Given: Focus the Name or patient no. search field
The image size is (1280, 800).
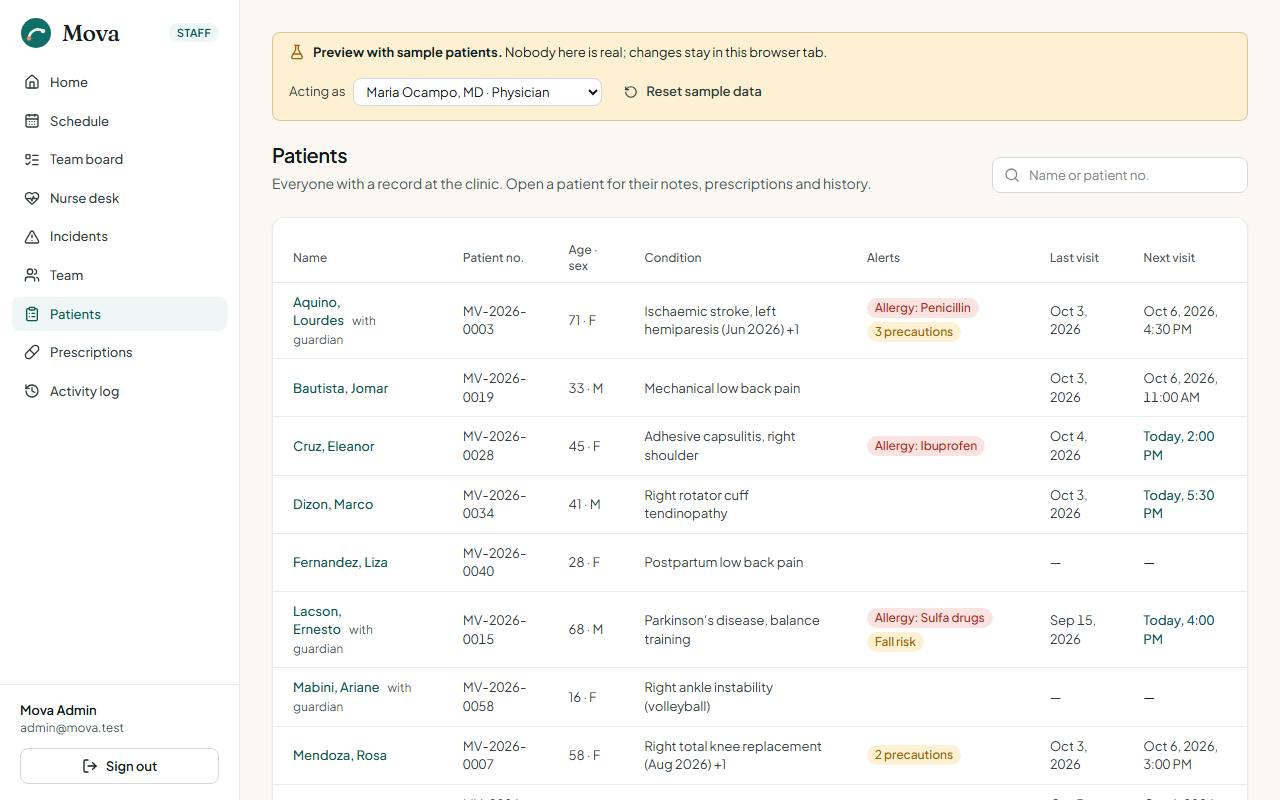Looking at the screenshot, I should (x=1120, y=175).
